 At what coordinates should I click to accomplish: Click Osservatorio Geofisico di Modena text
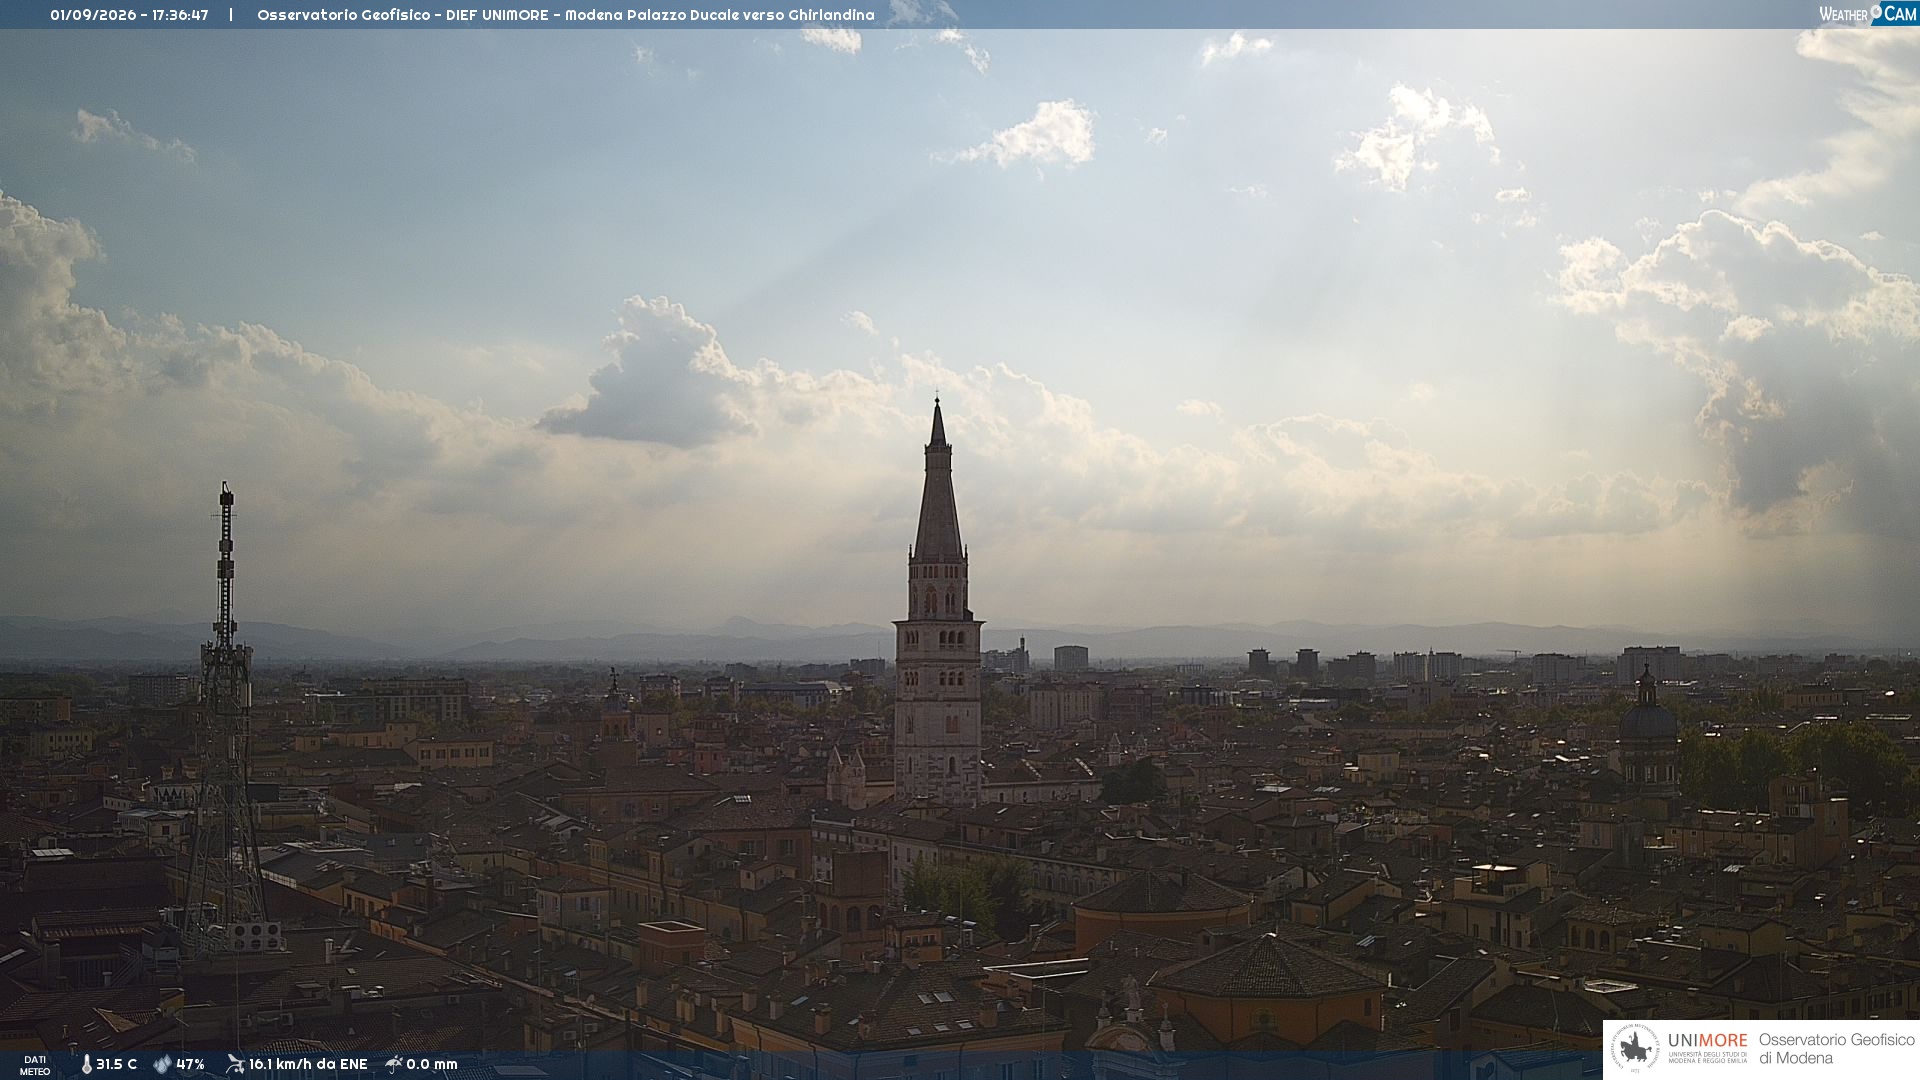(x=1836, y=1049)
